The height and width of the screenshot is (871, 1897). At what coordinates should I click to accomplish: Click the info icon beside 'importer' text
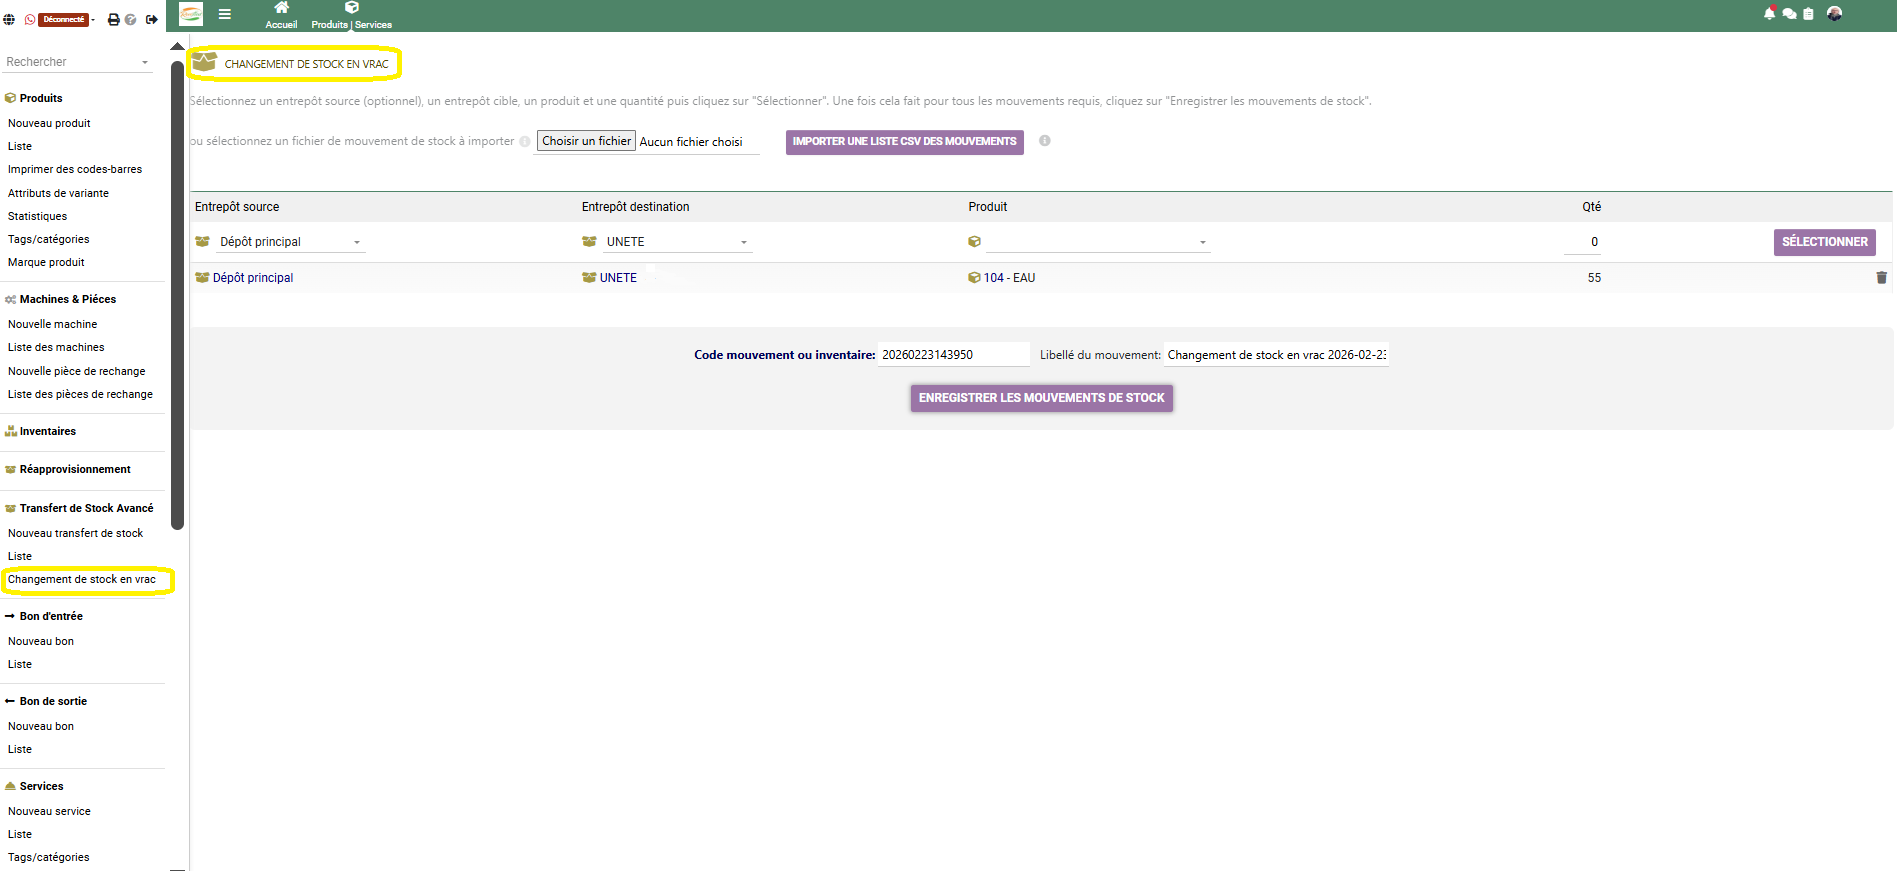525,142
